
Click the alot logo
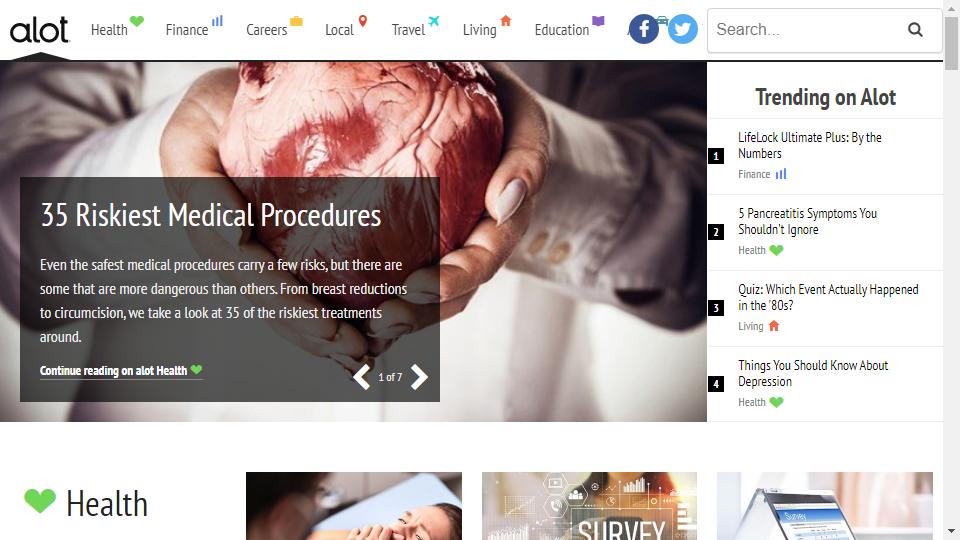click(x=39, y=30)
